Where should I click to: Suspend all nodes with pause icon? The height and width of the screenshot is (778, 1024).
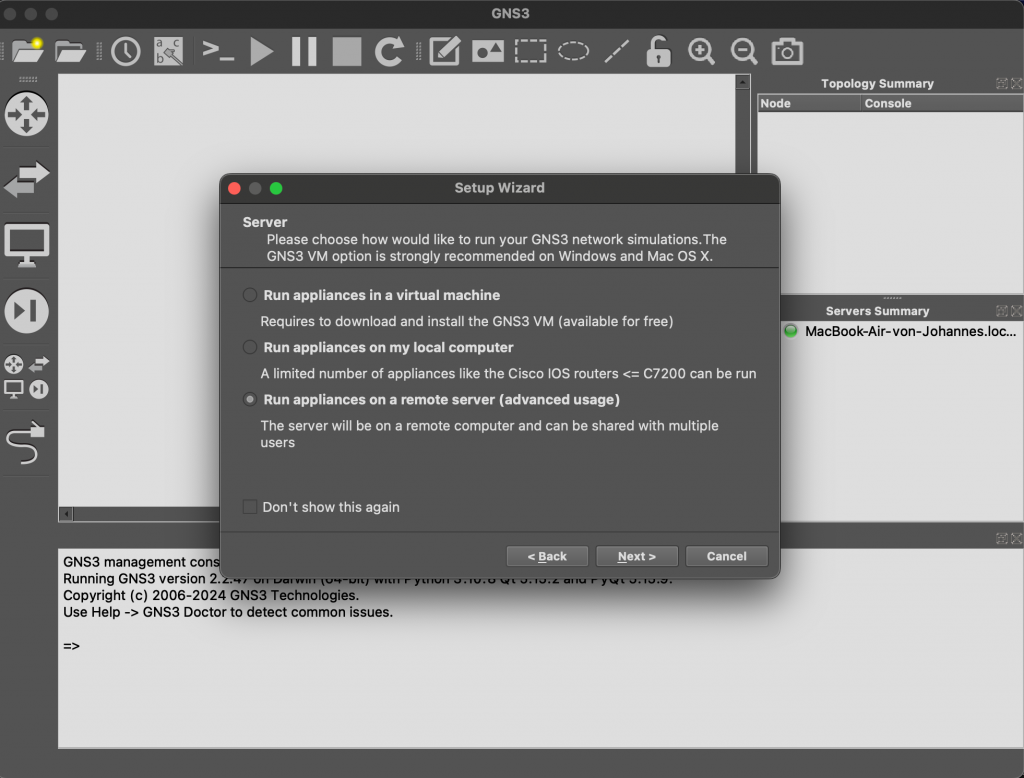(304, 51)
